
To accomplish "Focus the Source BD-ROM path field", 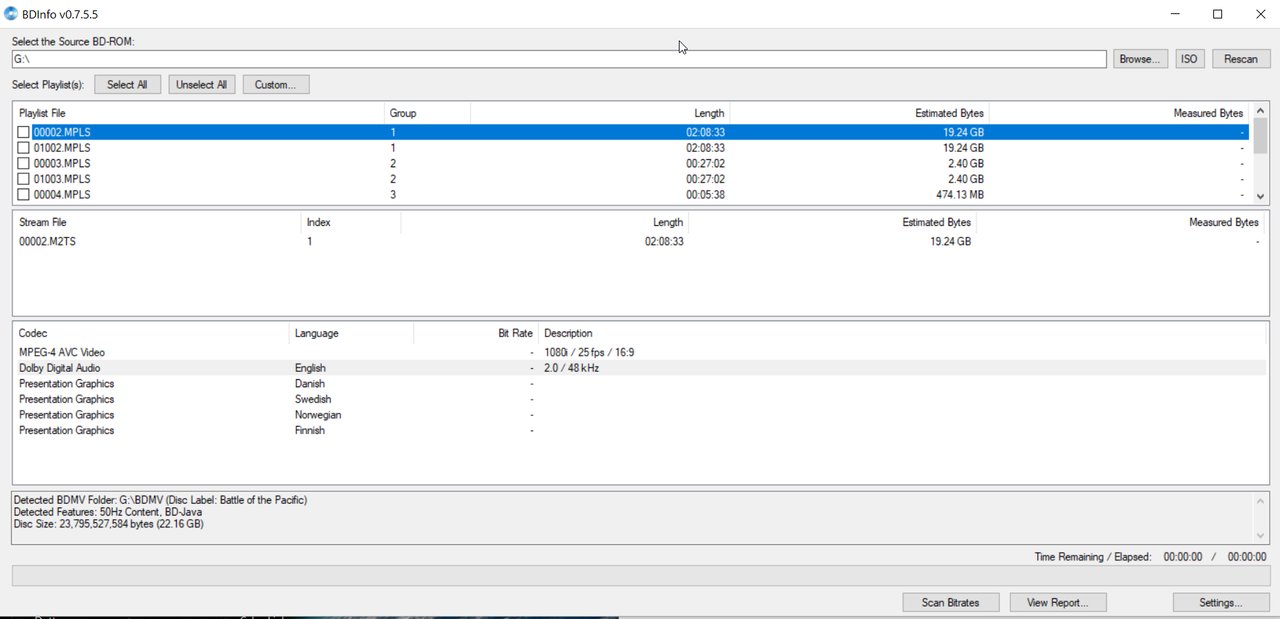I will [x=559, y=60].
